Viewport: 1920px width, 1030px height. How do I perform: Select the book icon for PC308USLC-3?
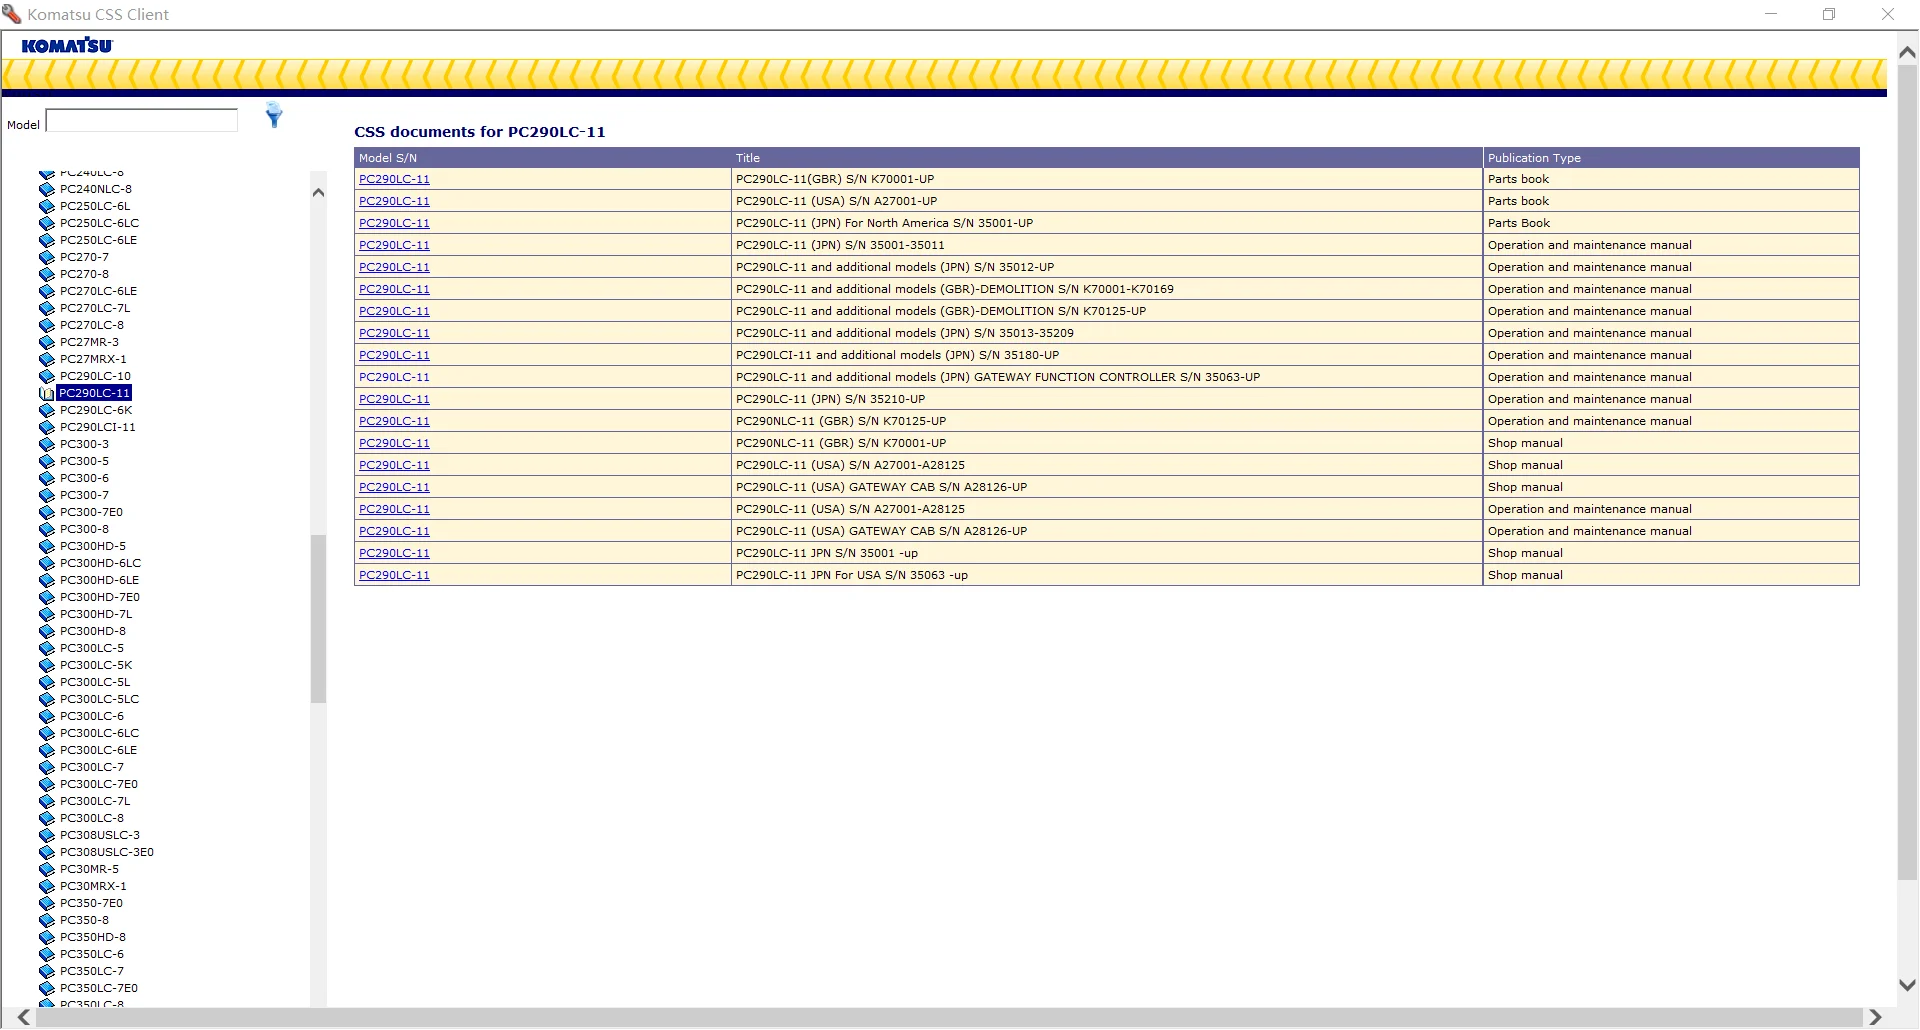(46, 835)
